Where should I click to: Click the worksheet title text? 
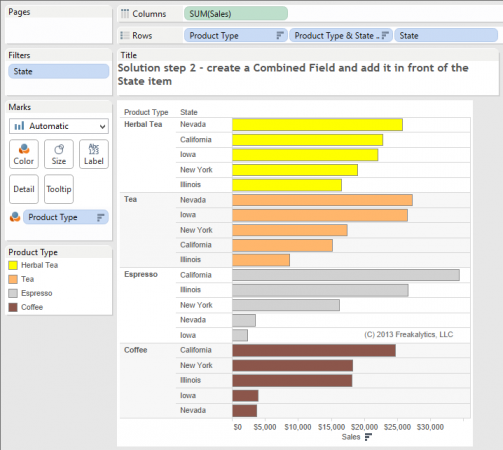(293, 74)
